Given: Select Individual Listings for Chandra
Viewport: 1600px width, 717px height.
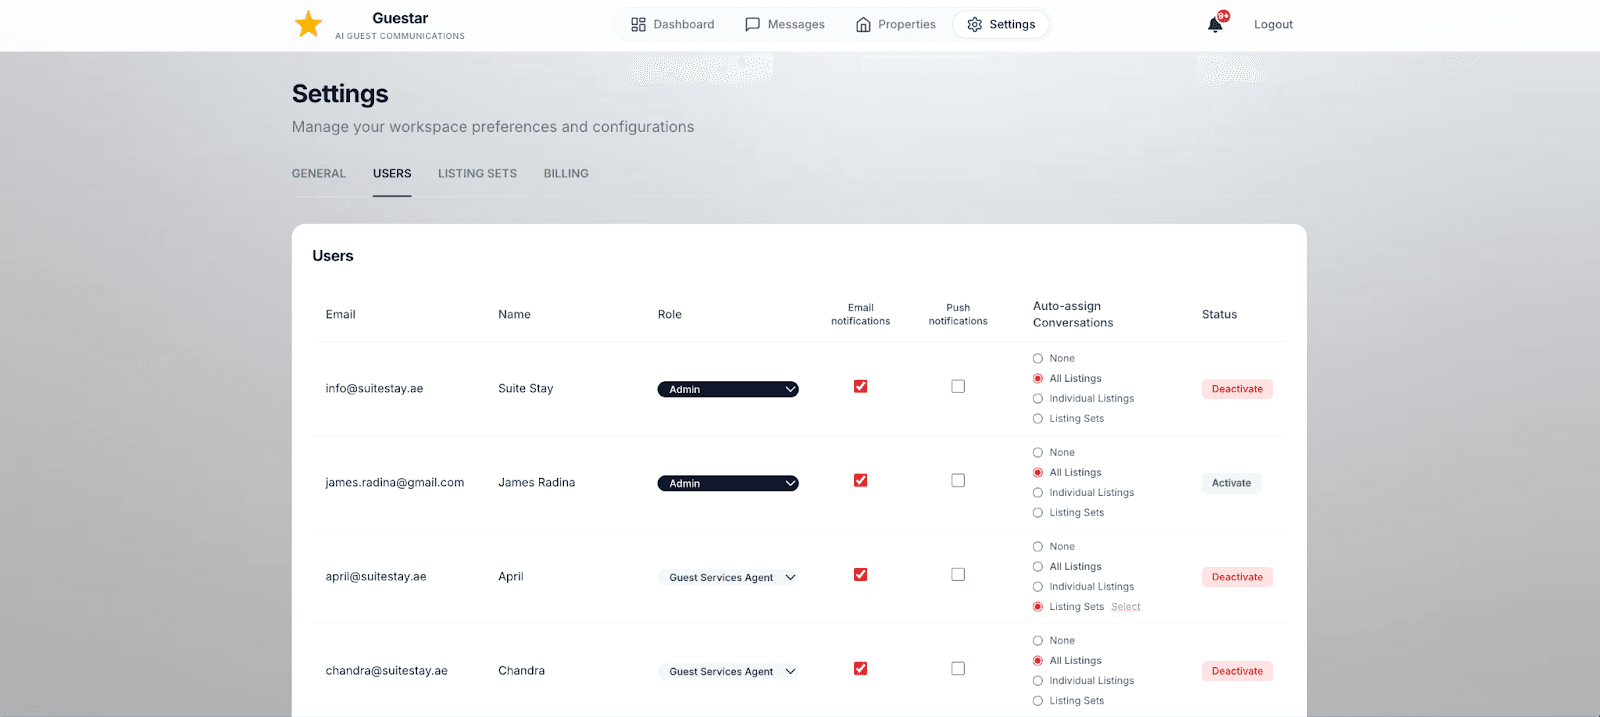Looking at the screenshot, I should pos(1038,681).
